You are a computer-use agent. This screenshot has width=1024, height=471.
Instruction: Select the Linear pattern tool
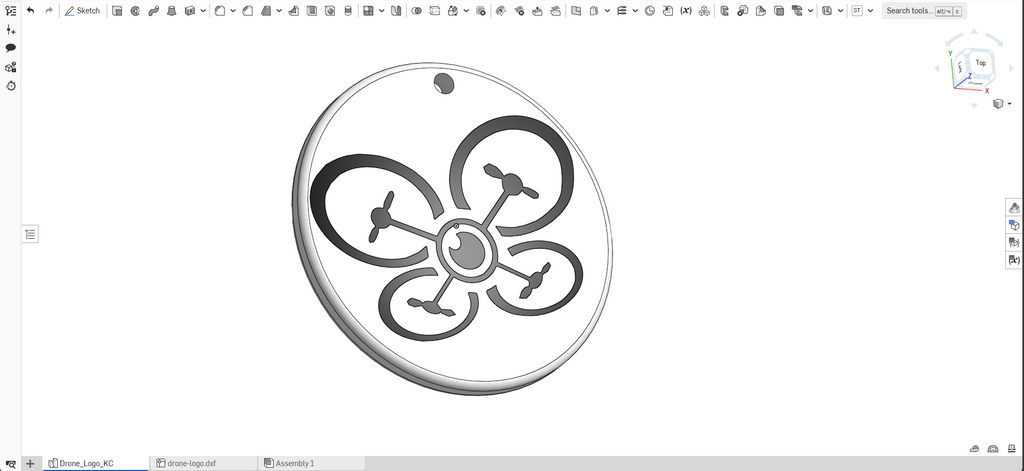pyautogui.click(x=369, y=10)
